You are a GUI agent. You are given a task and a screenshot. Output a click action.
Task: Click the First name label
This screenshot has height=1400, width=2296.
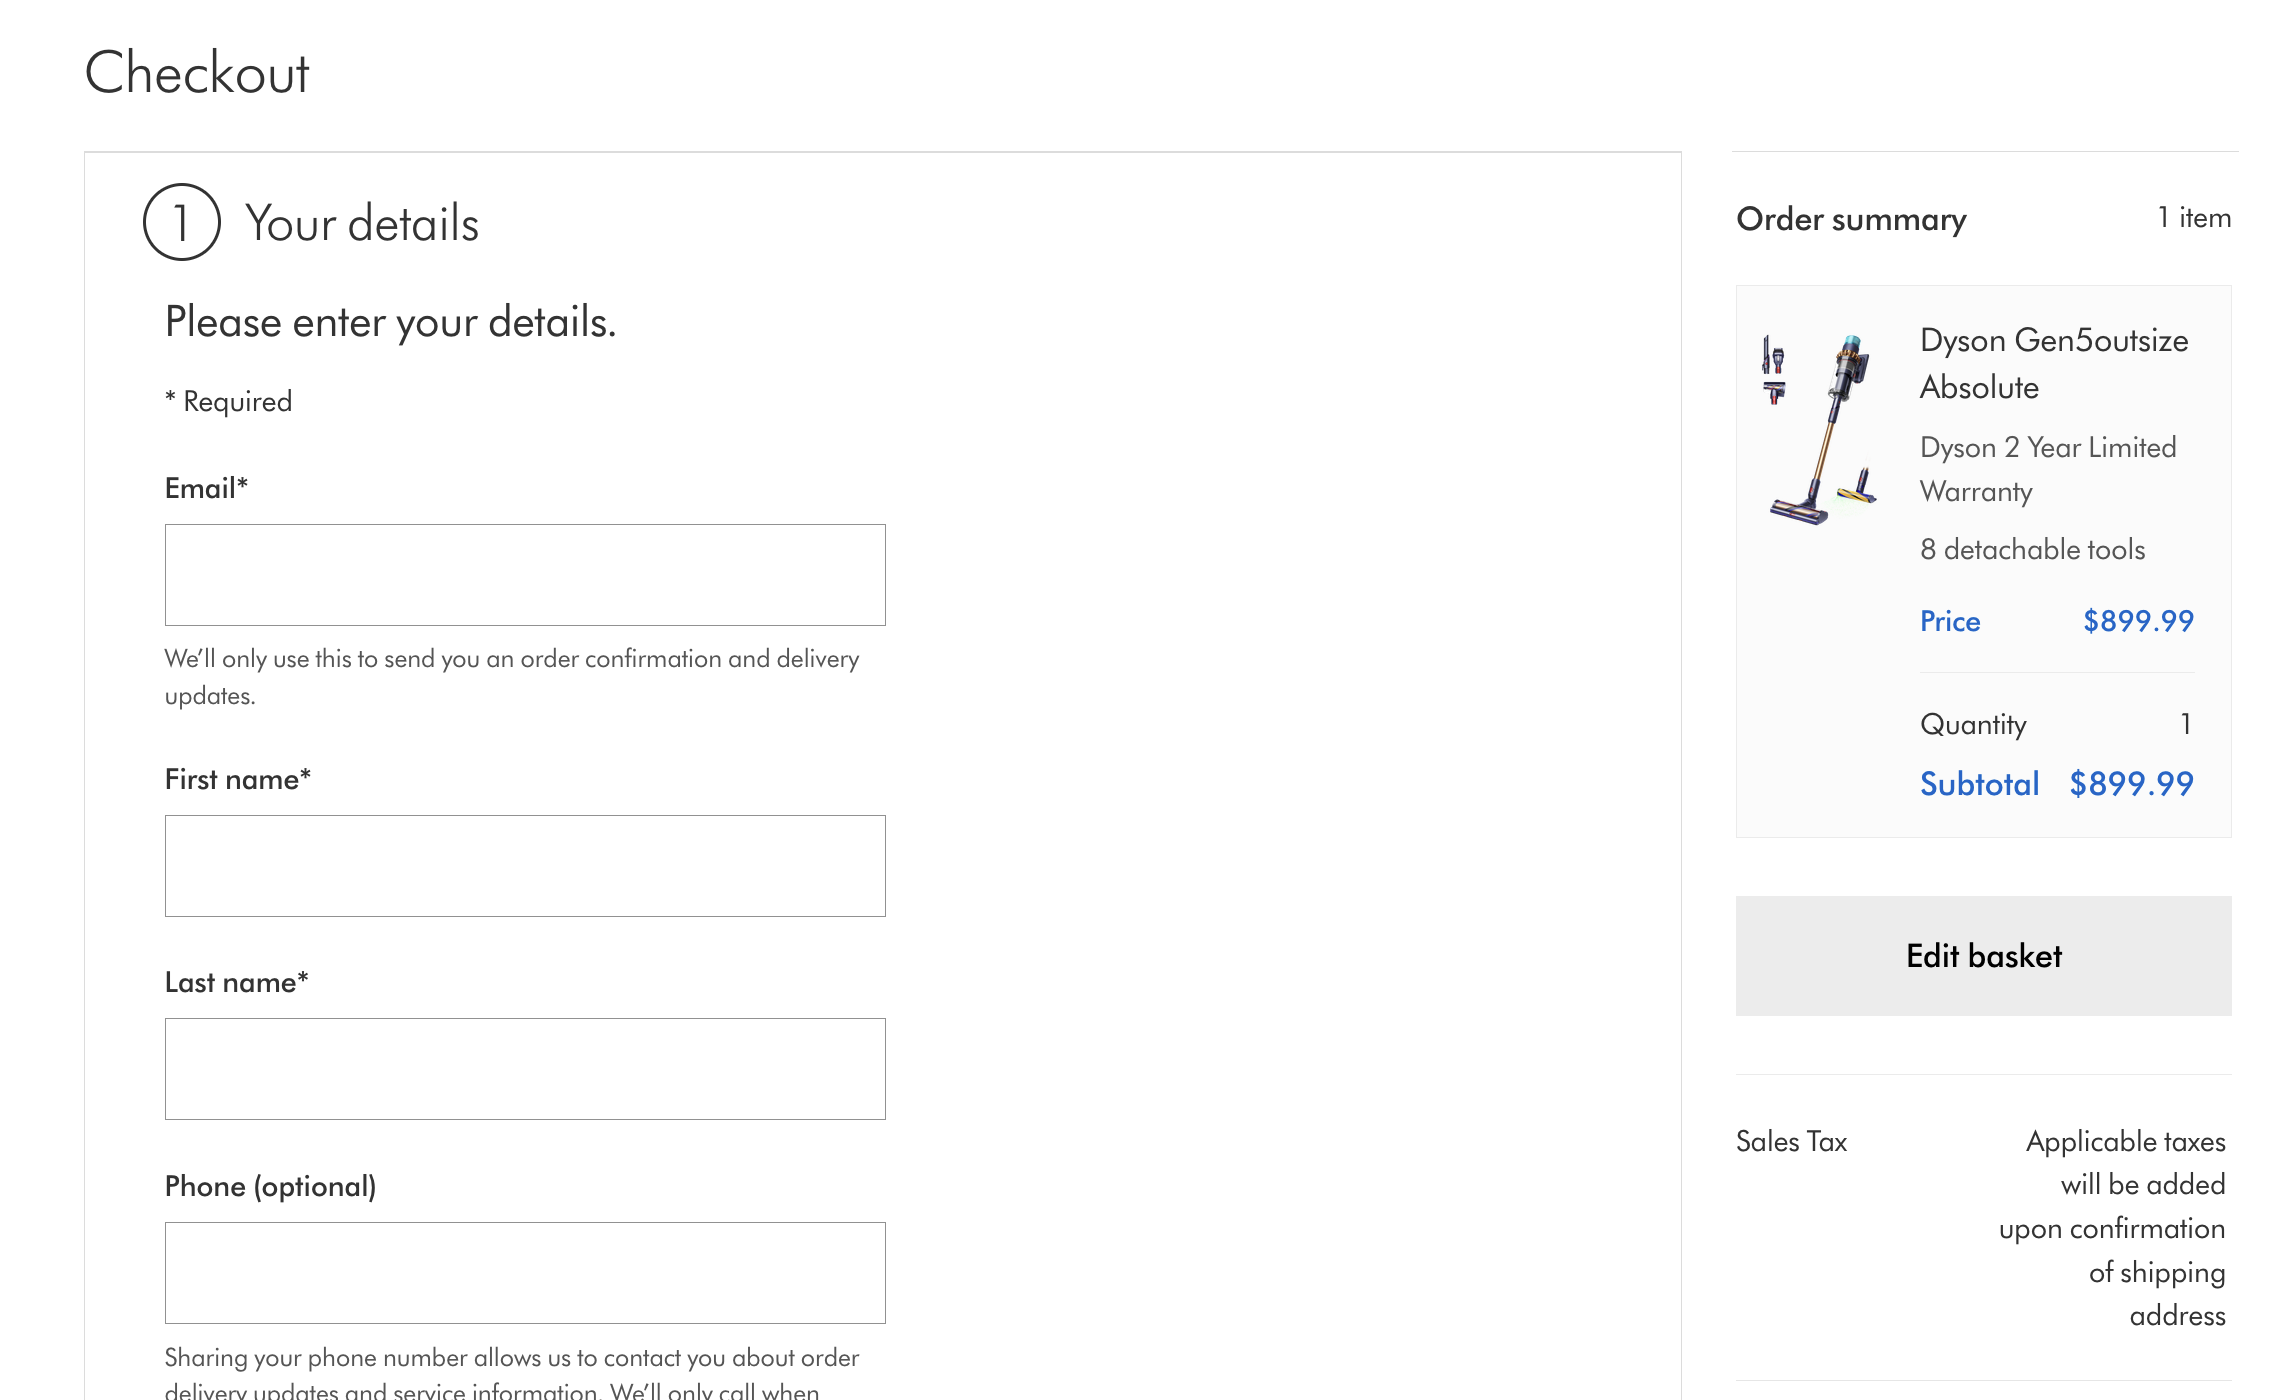[x=238, y=779]
